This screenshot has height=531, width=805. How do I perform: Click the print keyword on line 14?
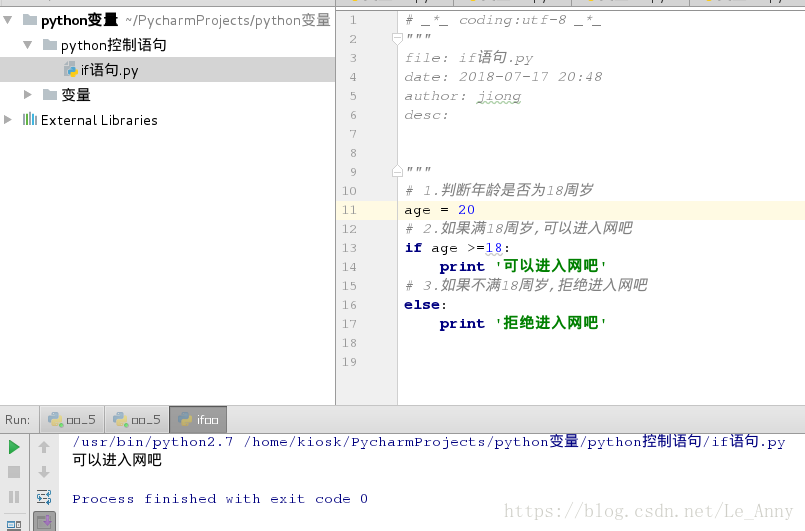click(462, 267)
